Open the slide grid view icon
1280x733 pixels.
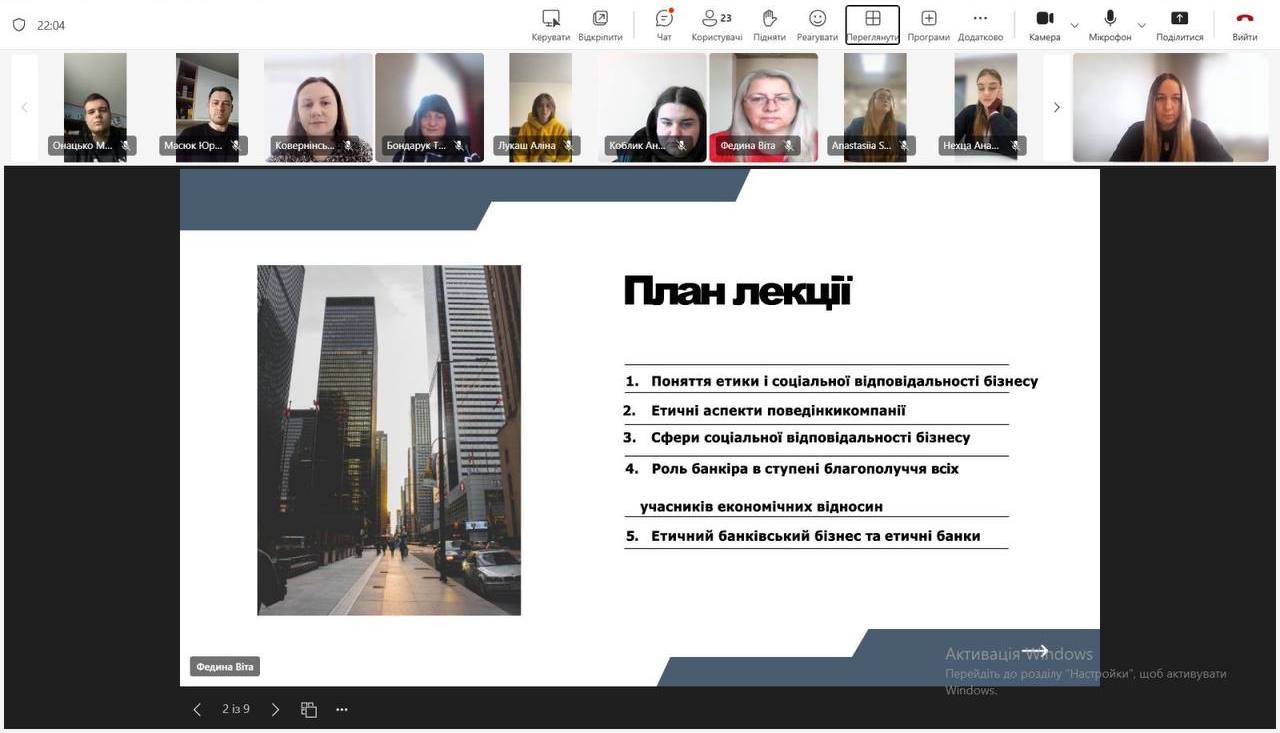click(x=309, y=710)
